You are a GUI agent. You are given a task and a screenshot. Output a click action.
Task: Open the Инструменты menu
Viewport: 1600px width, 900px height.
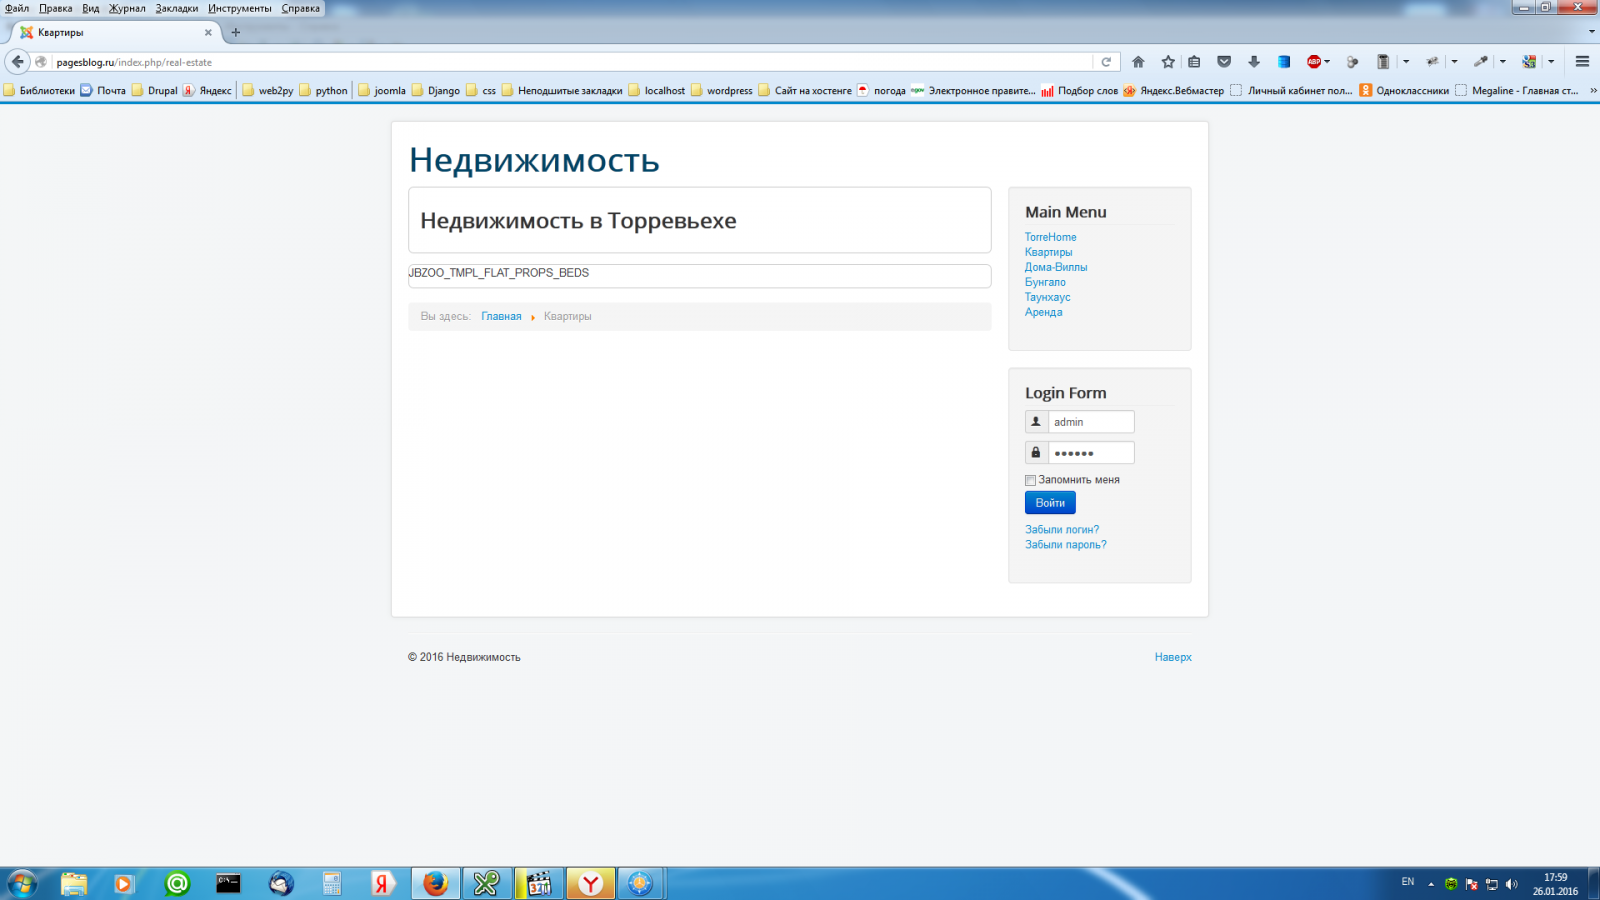click(239, 8)
